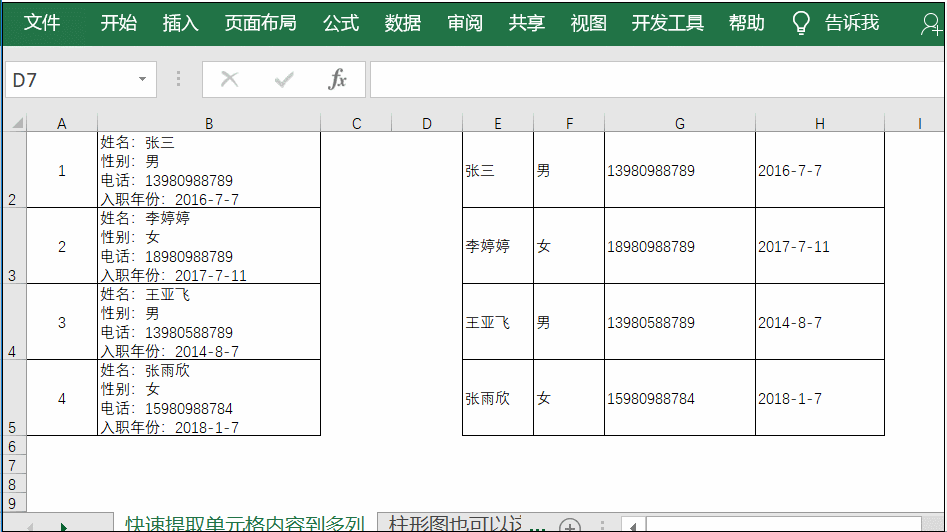947x532 pixels.
Task: Select column B header
Action: click(x=209, y=124)
